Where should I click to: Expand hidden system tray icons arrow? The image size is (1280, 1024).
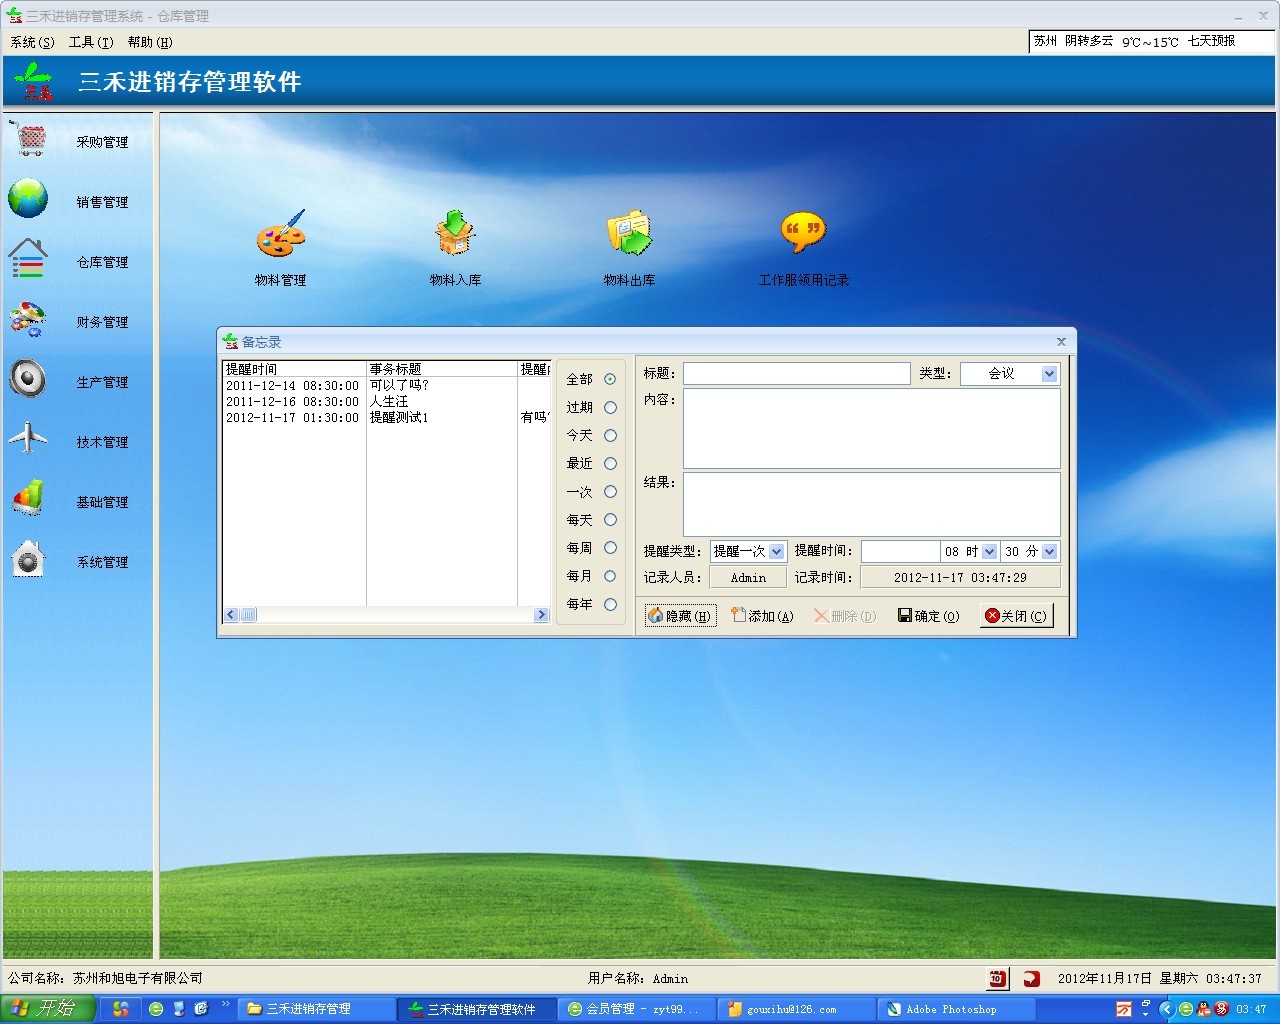coord(1168,1009)
